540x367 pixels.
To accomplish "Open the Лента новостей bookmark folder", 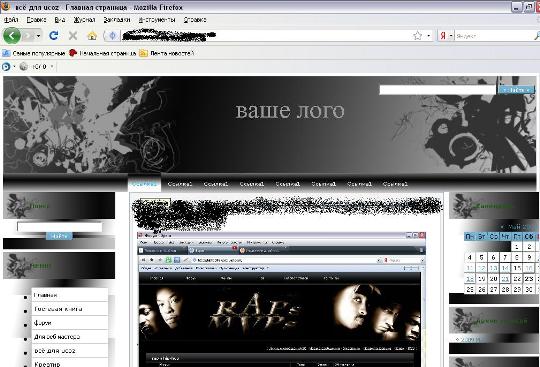I will coord(167,53).
